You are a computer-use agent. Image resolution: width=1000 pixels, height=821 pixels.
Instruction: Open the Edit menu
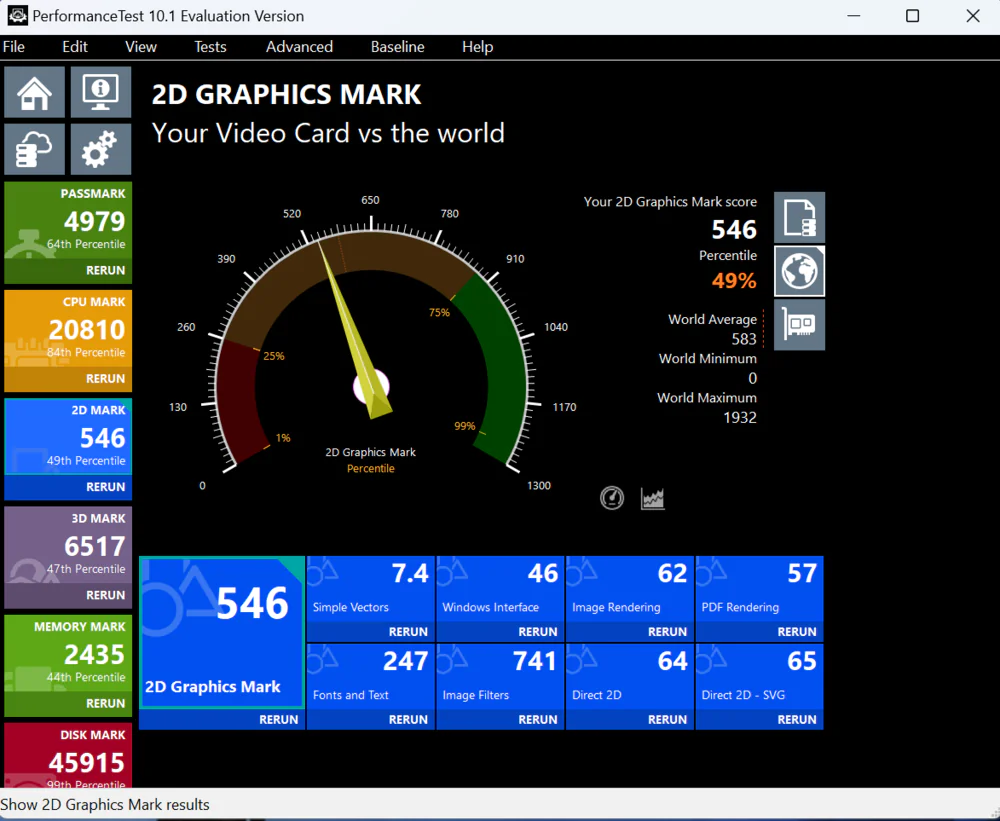(75, 47)
